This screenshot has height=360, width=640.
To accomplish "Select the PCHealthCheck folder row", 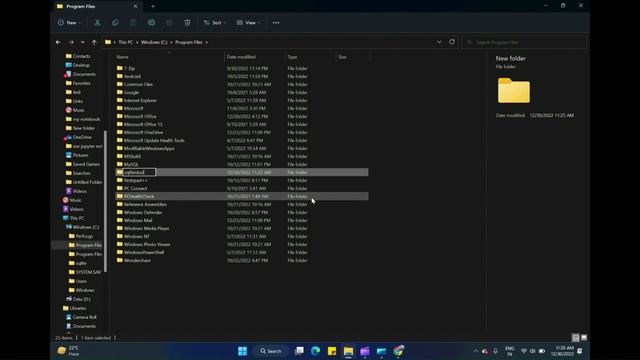I will point(242,196).
